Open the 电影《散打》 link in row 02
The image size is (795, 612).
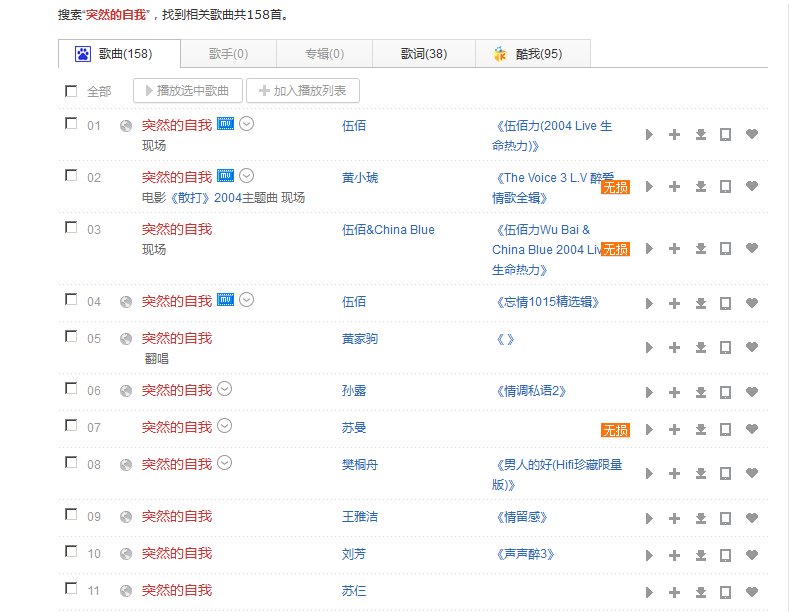(191, 198)
